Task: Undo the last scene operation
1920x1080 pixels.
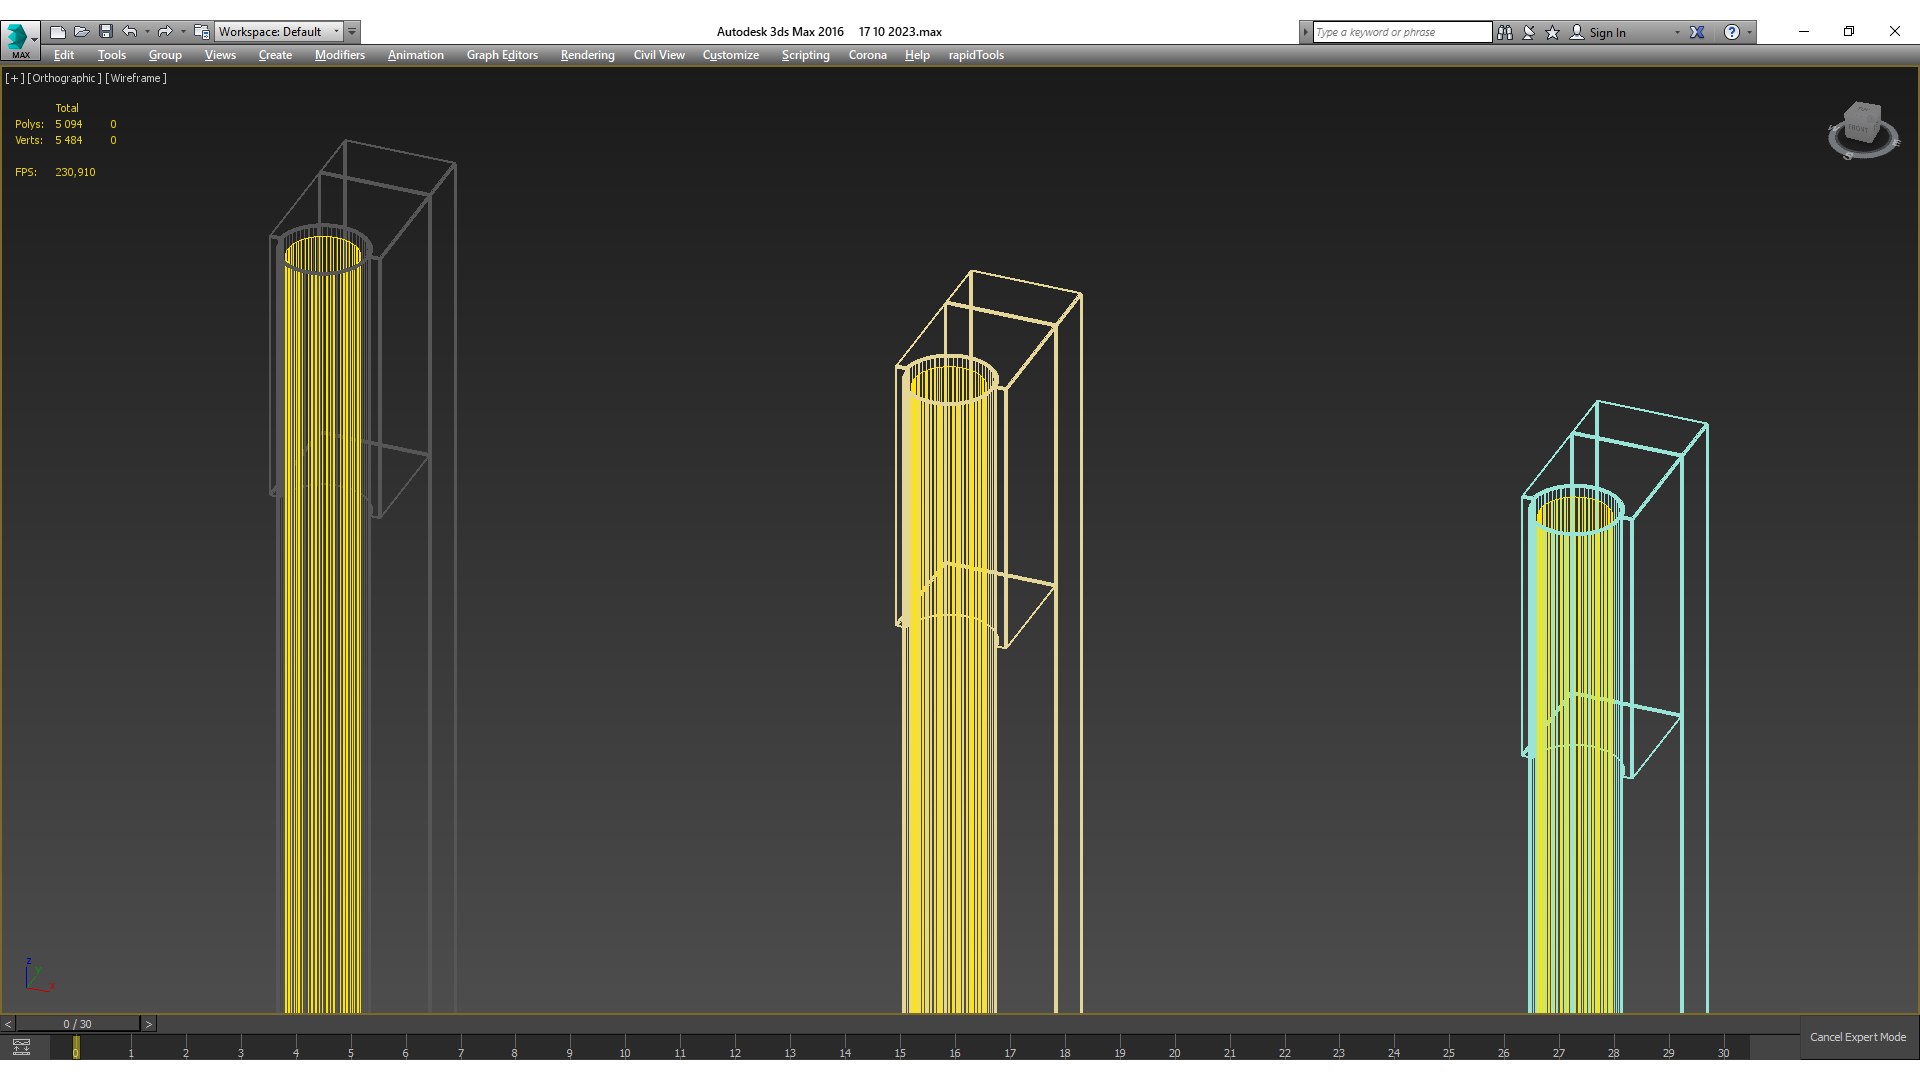Action: tap(130, 32)
